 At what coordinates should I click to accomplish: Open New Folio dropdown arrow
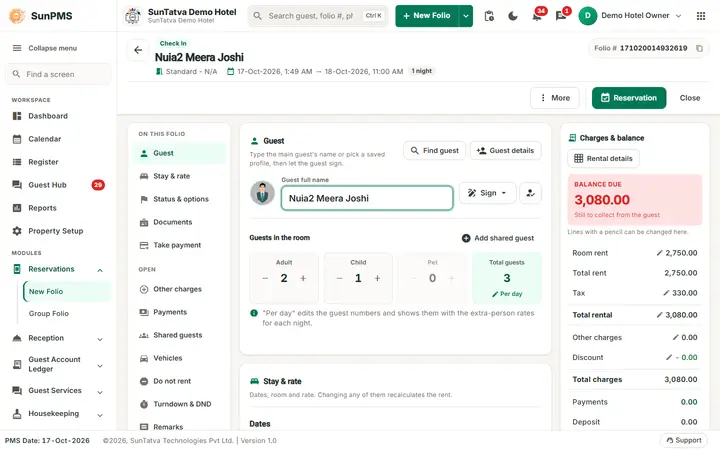(466, 16)
